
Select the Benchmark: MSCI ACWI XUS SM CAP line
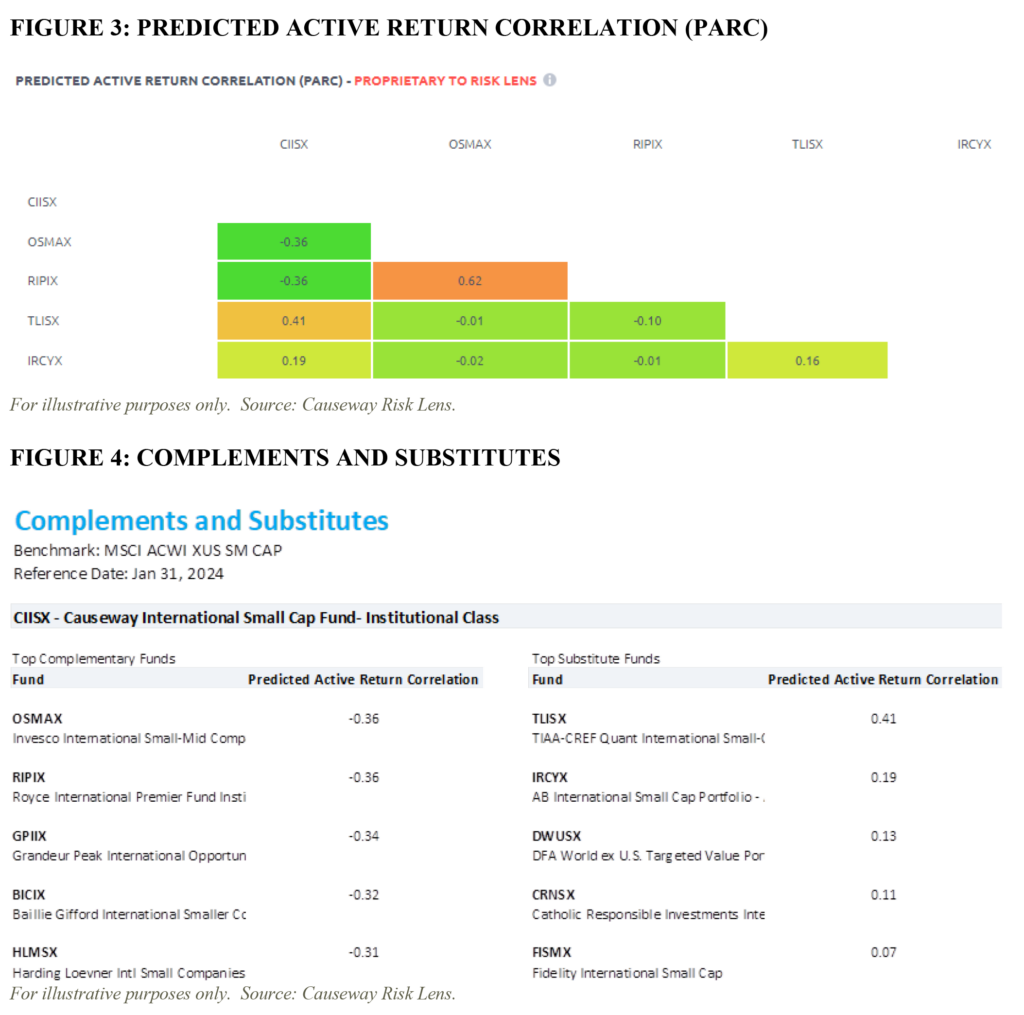(148, 551)
